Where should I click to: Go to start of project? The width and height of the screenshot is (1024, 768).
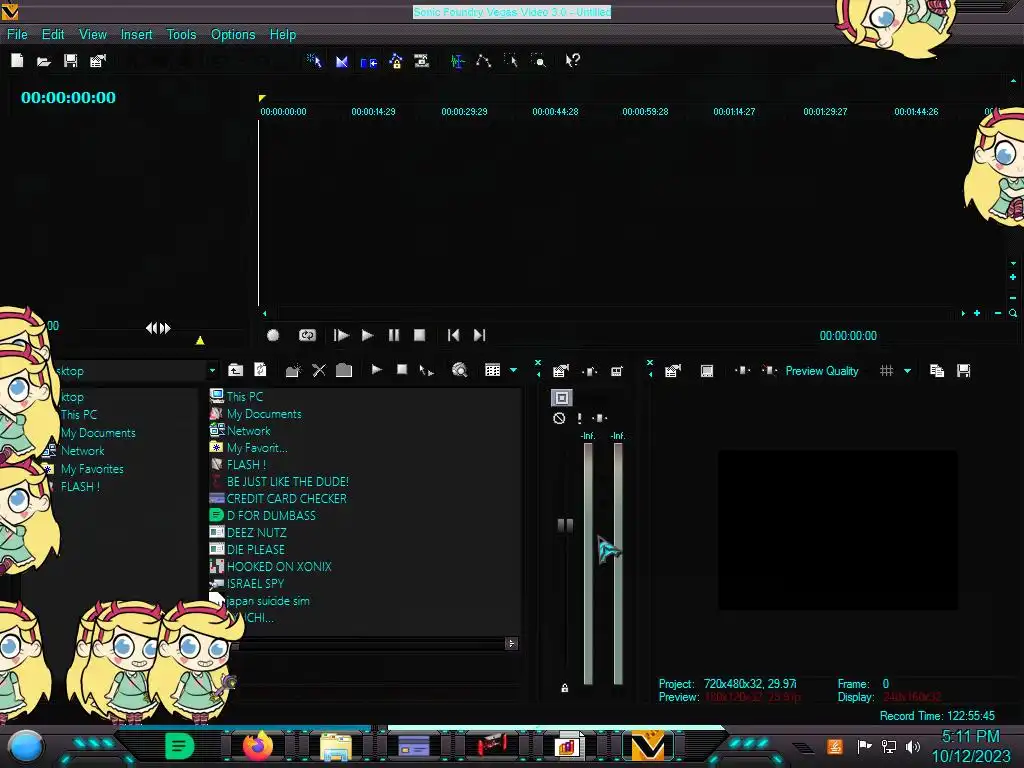pos(453,335)
